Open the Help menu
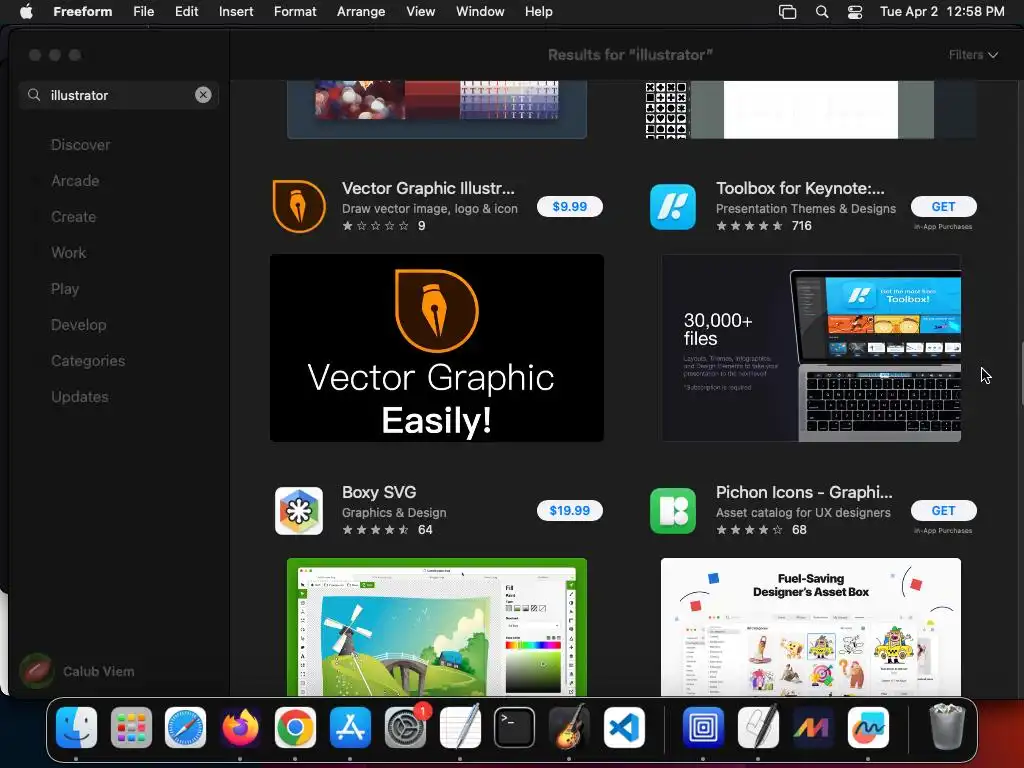Image resolution: width=1024 pixels, height=768 pixels. point(538,11)
